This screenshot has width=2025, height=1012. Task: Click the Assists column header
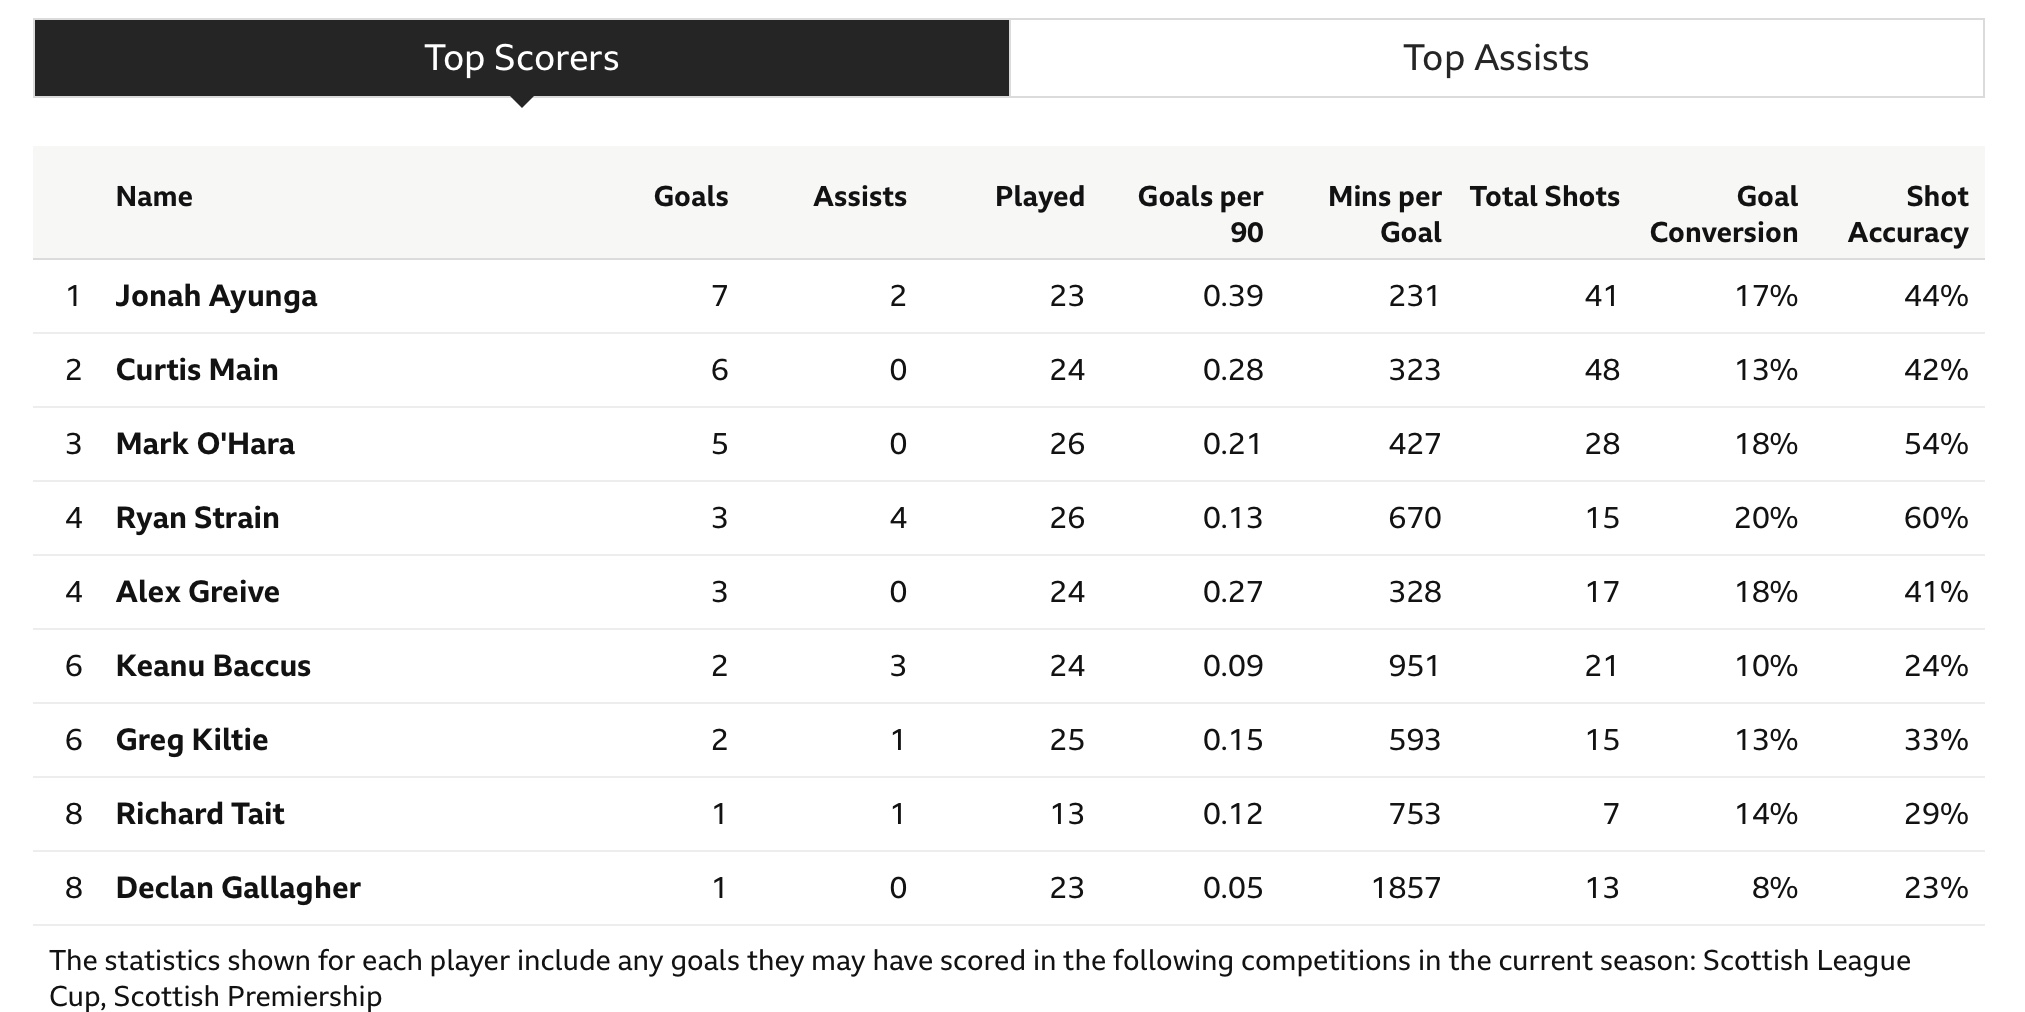[860, 196]
